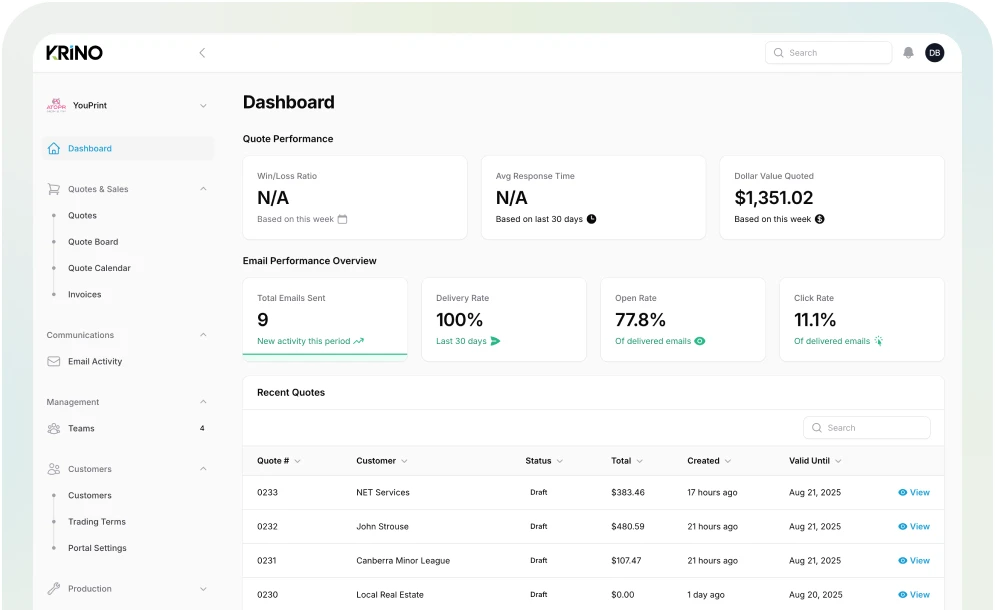
Task: Click the NET Services customer name
Action: (x=383, y=493)
